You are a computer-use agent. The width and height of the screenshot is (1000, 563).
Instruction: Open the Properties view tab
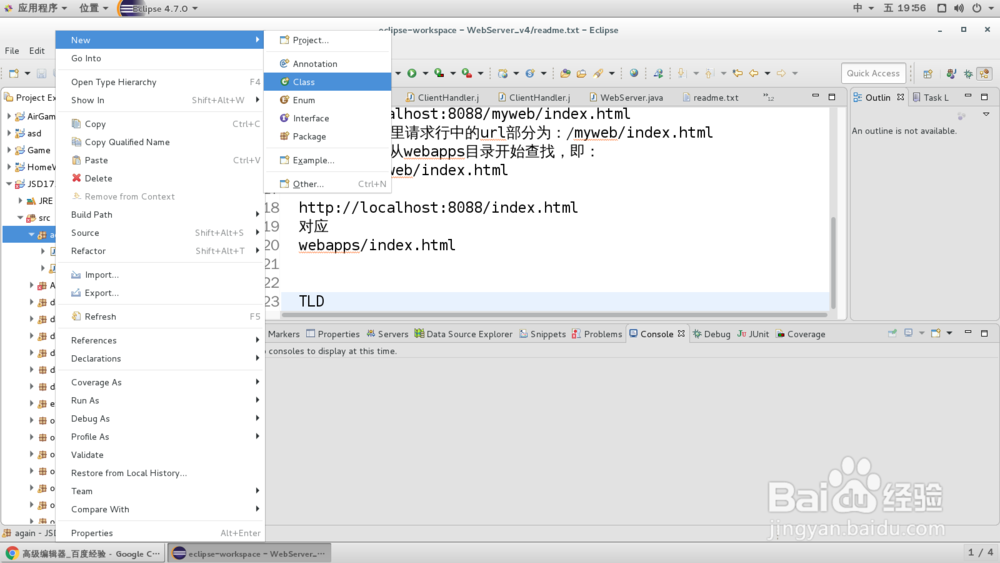pyautogui.click(x=332, y=334)
